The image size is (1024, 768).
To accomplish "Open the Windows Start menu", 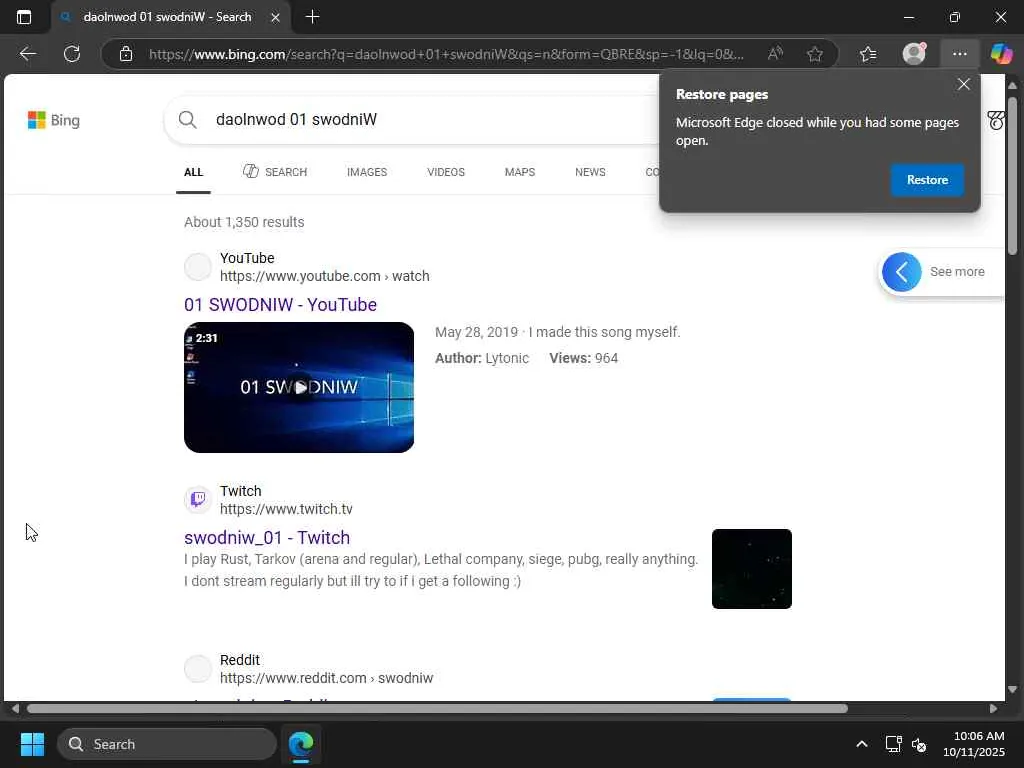I will coord(32,744).
